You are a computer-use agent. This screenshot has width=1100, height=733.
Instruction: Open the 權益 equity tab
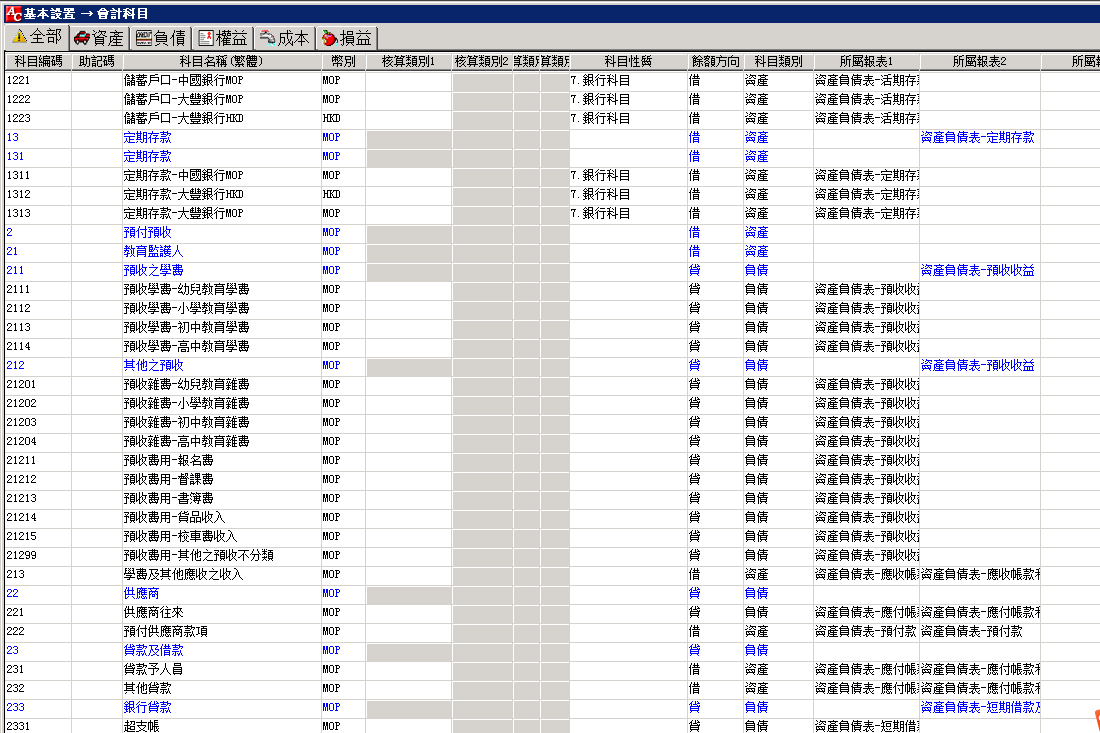tap(222, 38)
